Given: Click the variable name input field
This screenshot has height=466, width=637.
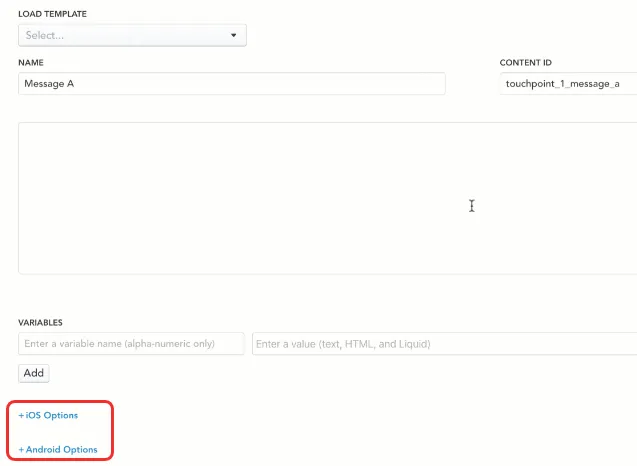Looking at the screenshot, I should 131,344.
